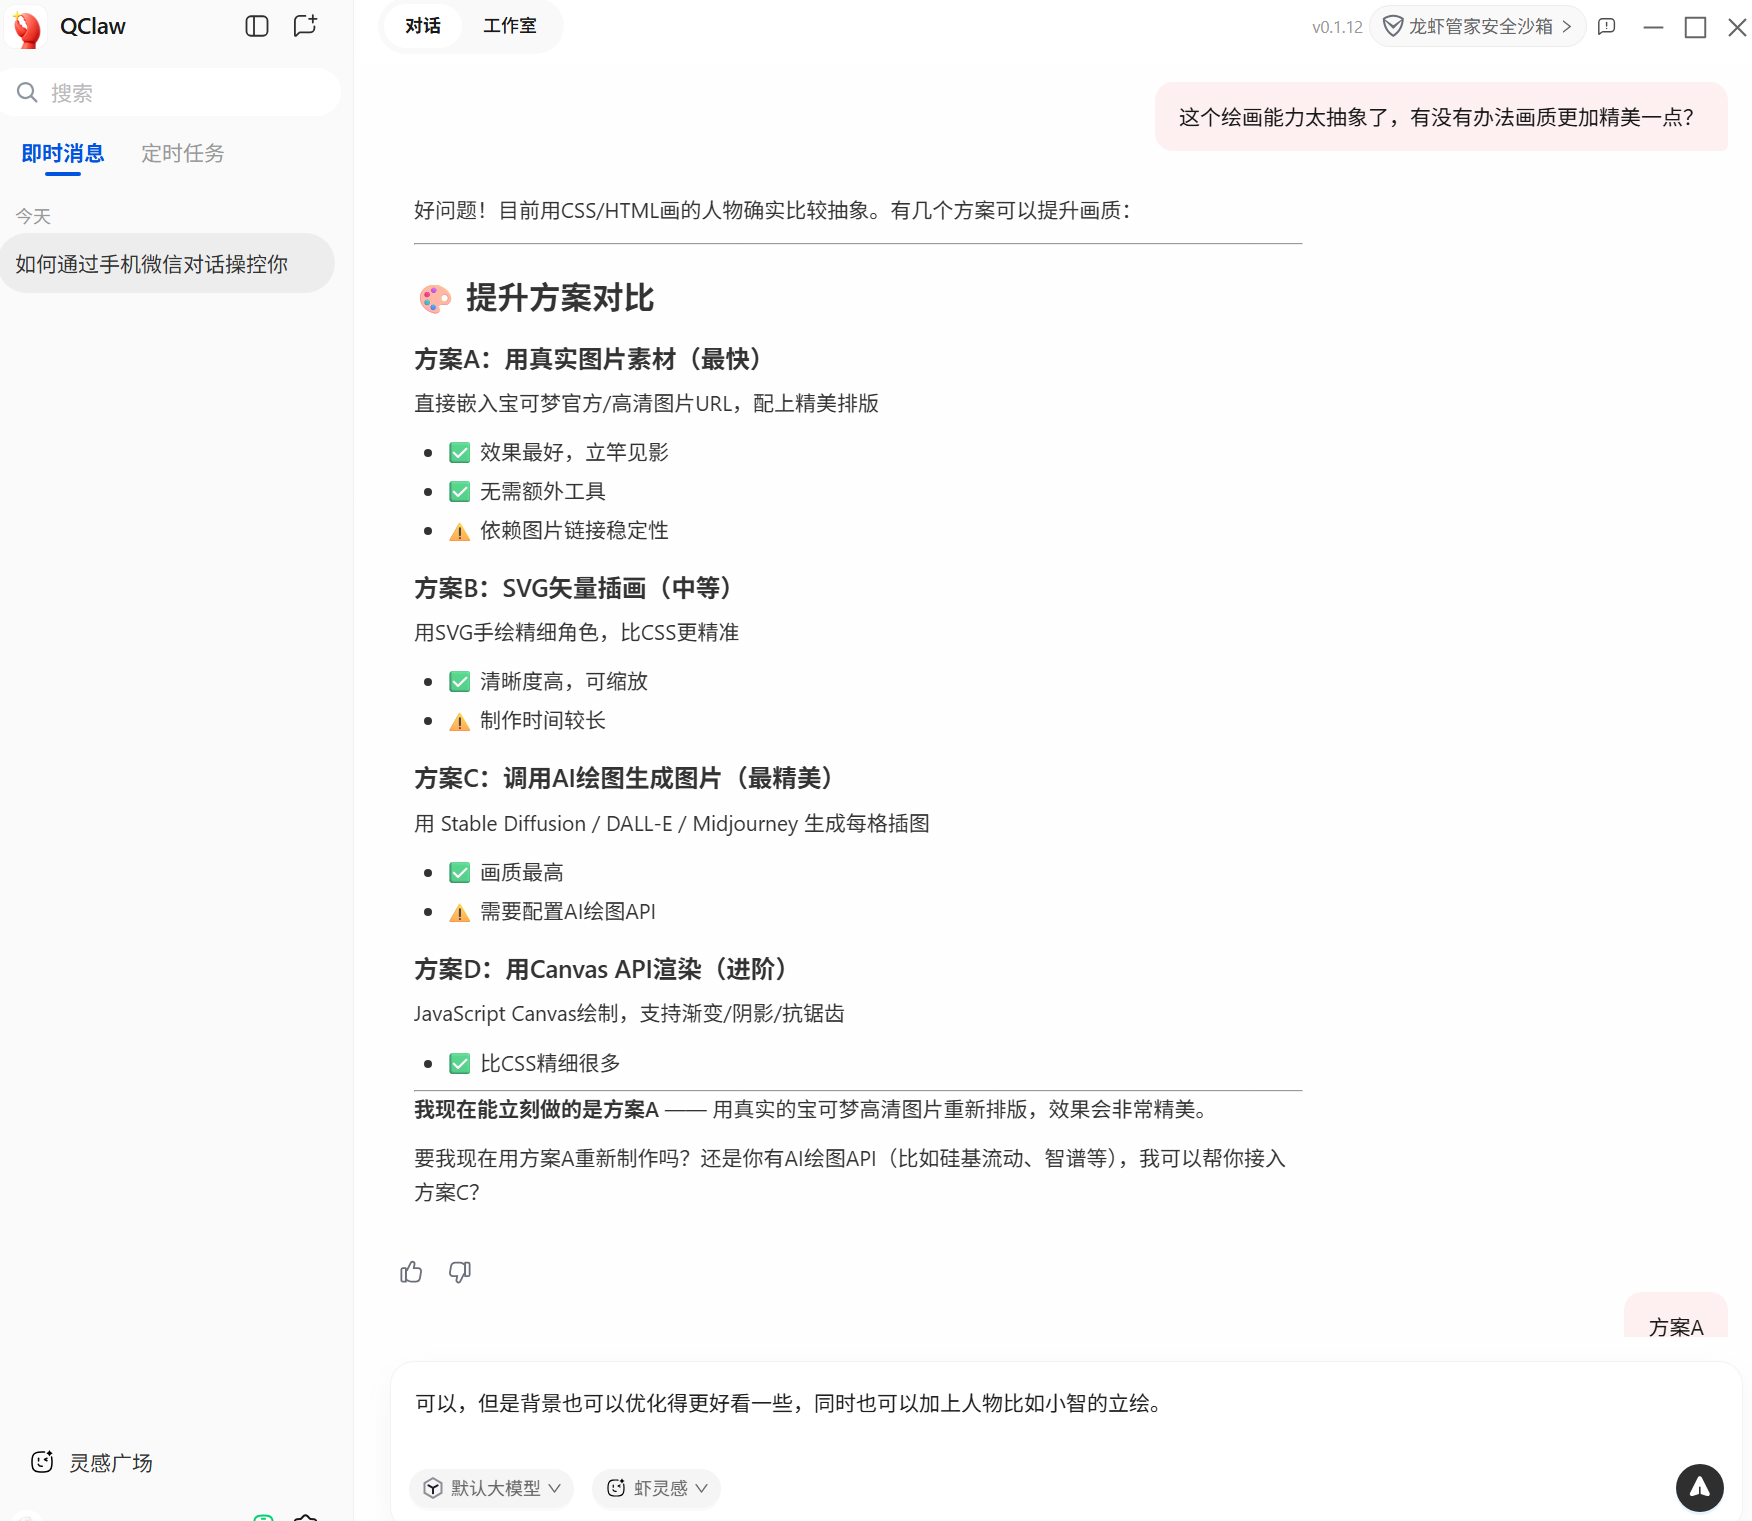Click the palette emoji beside 提升方案对比
Viewport: 1752px width, 1521px height.
click(x=435, y=298)
